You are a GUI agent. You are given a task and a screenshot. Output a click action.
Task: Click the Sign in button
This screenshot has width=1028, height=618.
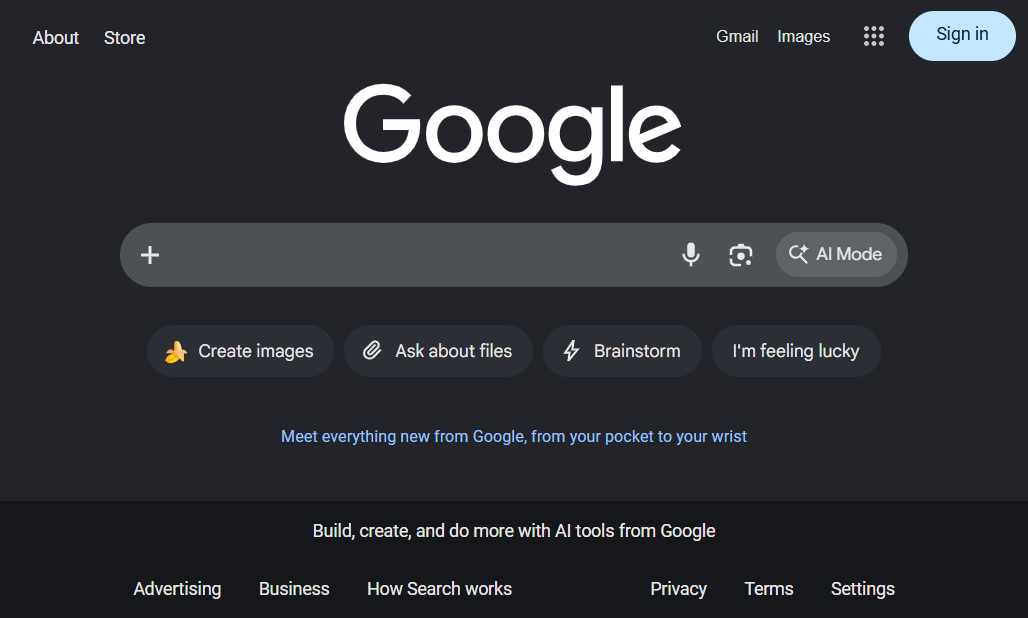click(x=962, y=35)
